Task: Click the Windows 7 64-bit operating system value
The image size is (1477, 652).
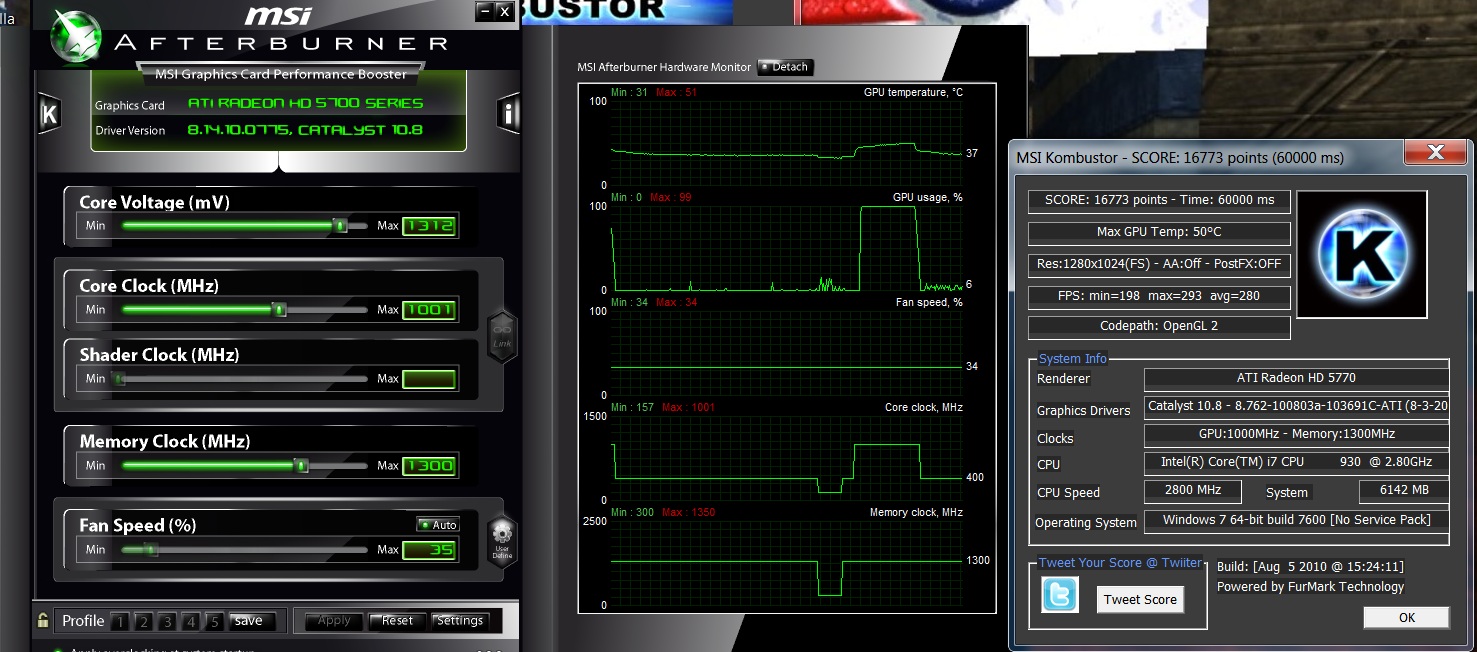Action: point(1296,520)
